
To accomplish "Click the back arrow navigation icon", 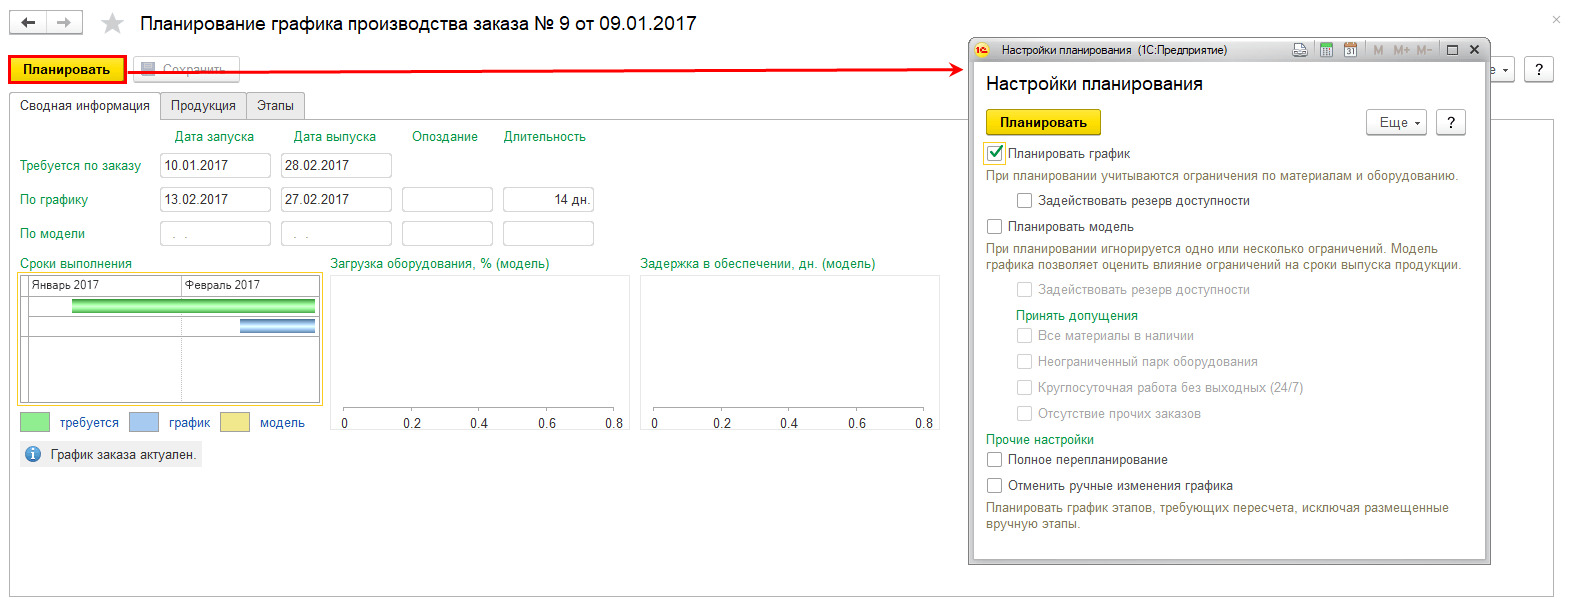I will click(x=28, y=23).
